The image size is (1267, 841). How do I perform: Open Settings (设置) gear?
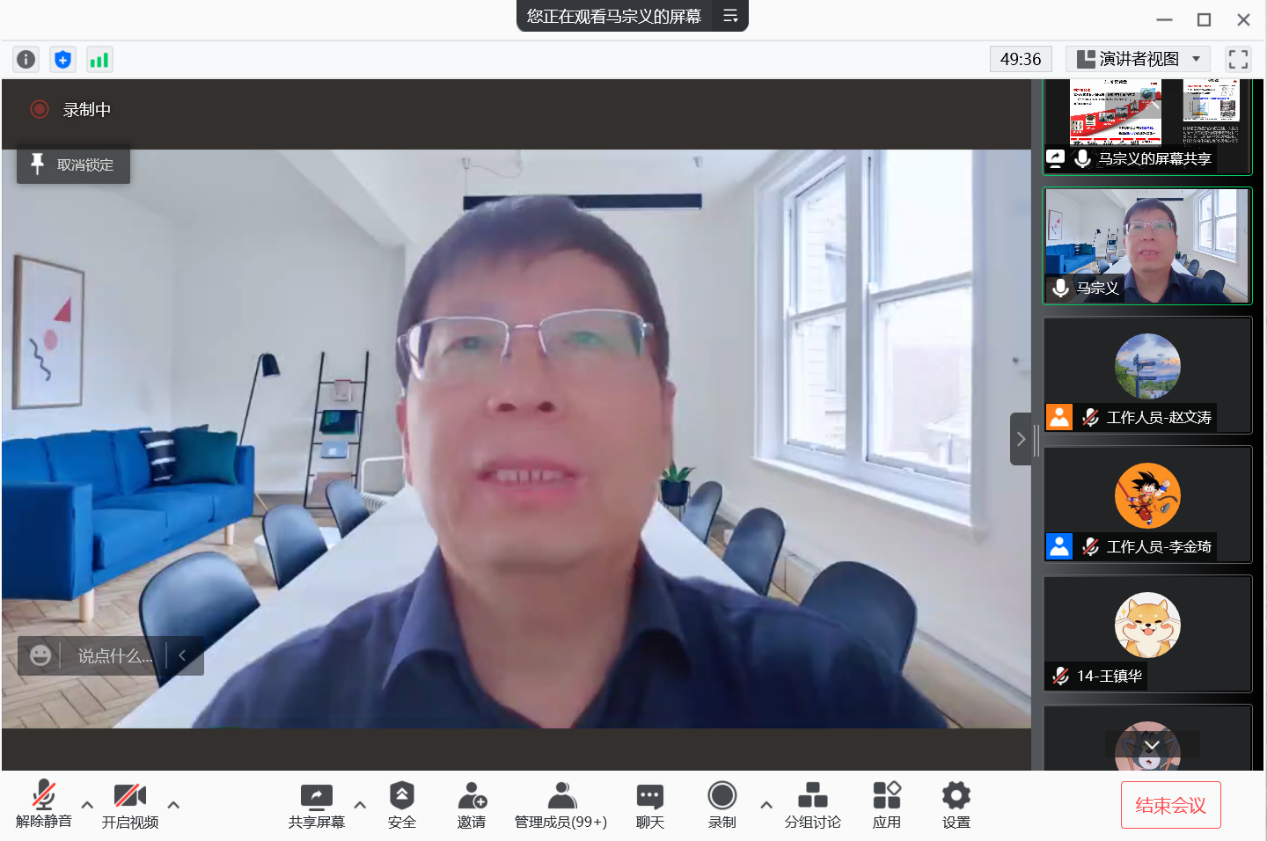coord(956,805)
